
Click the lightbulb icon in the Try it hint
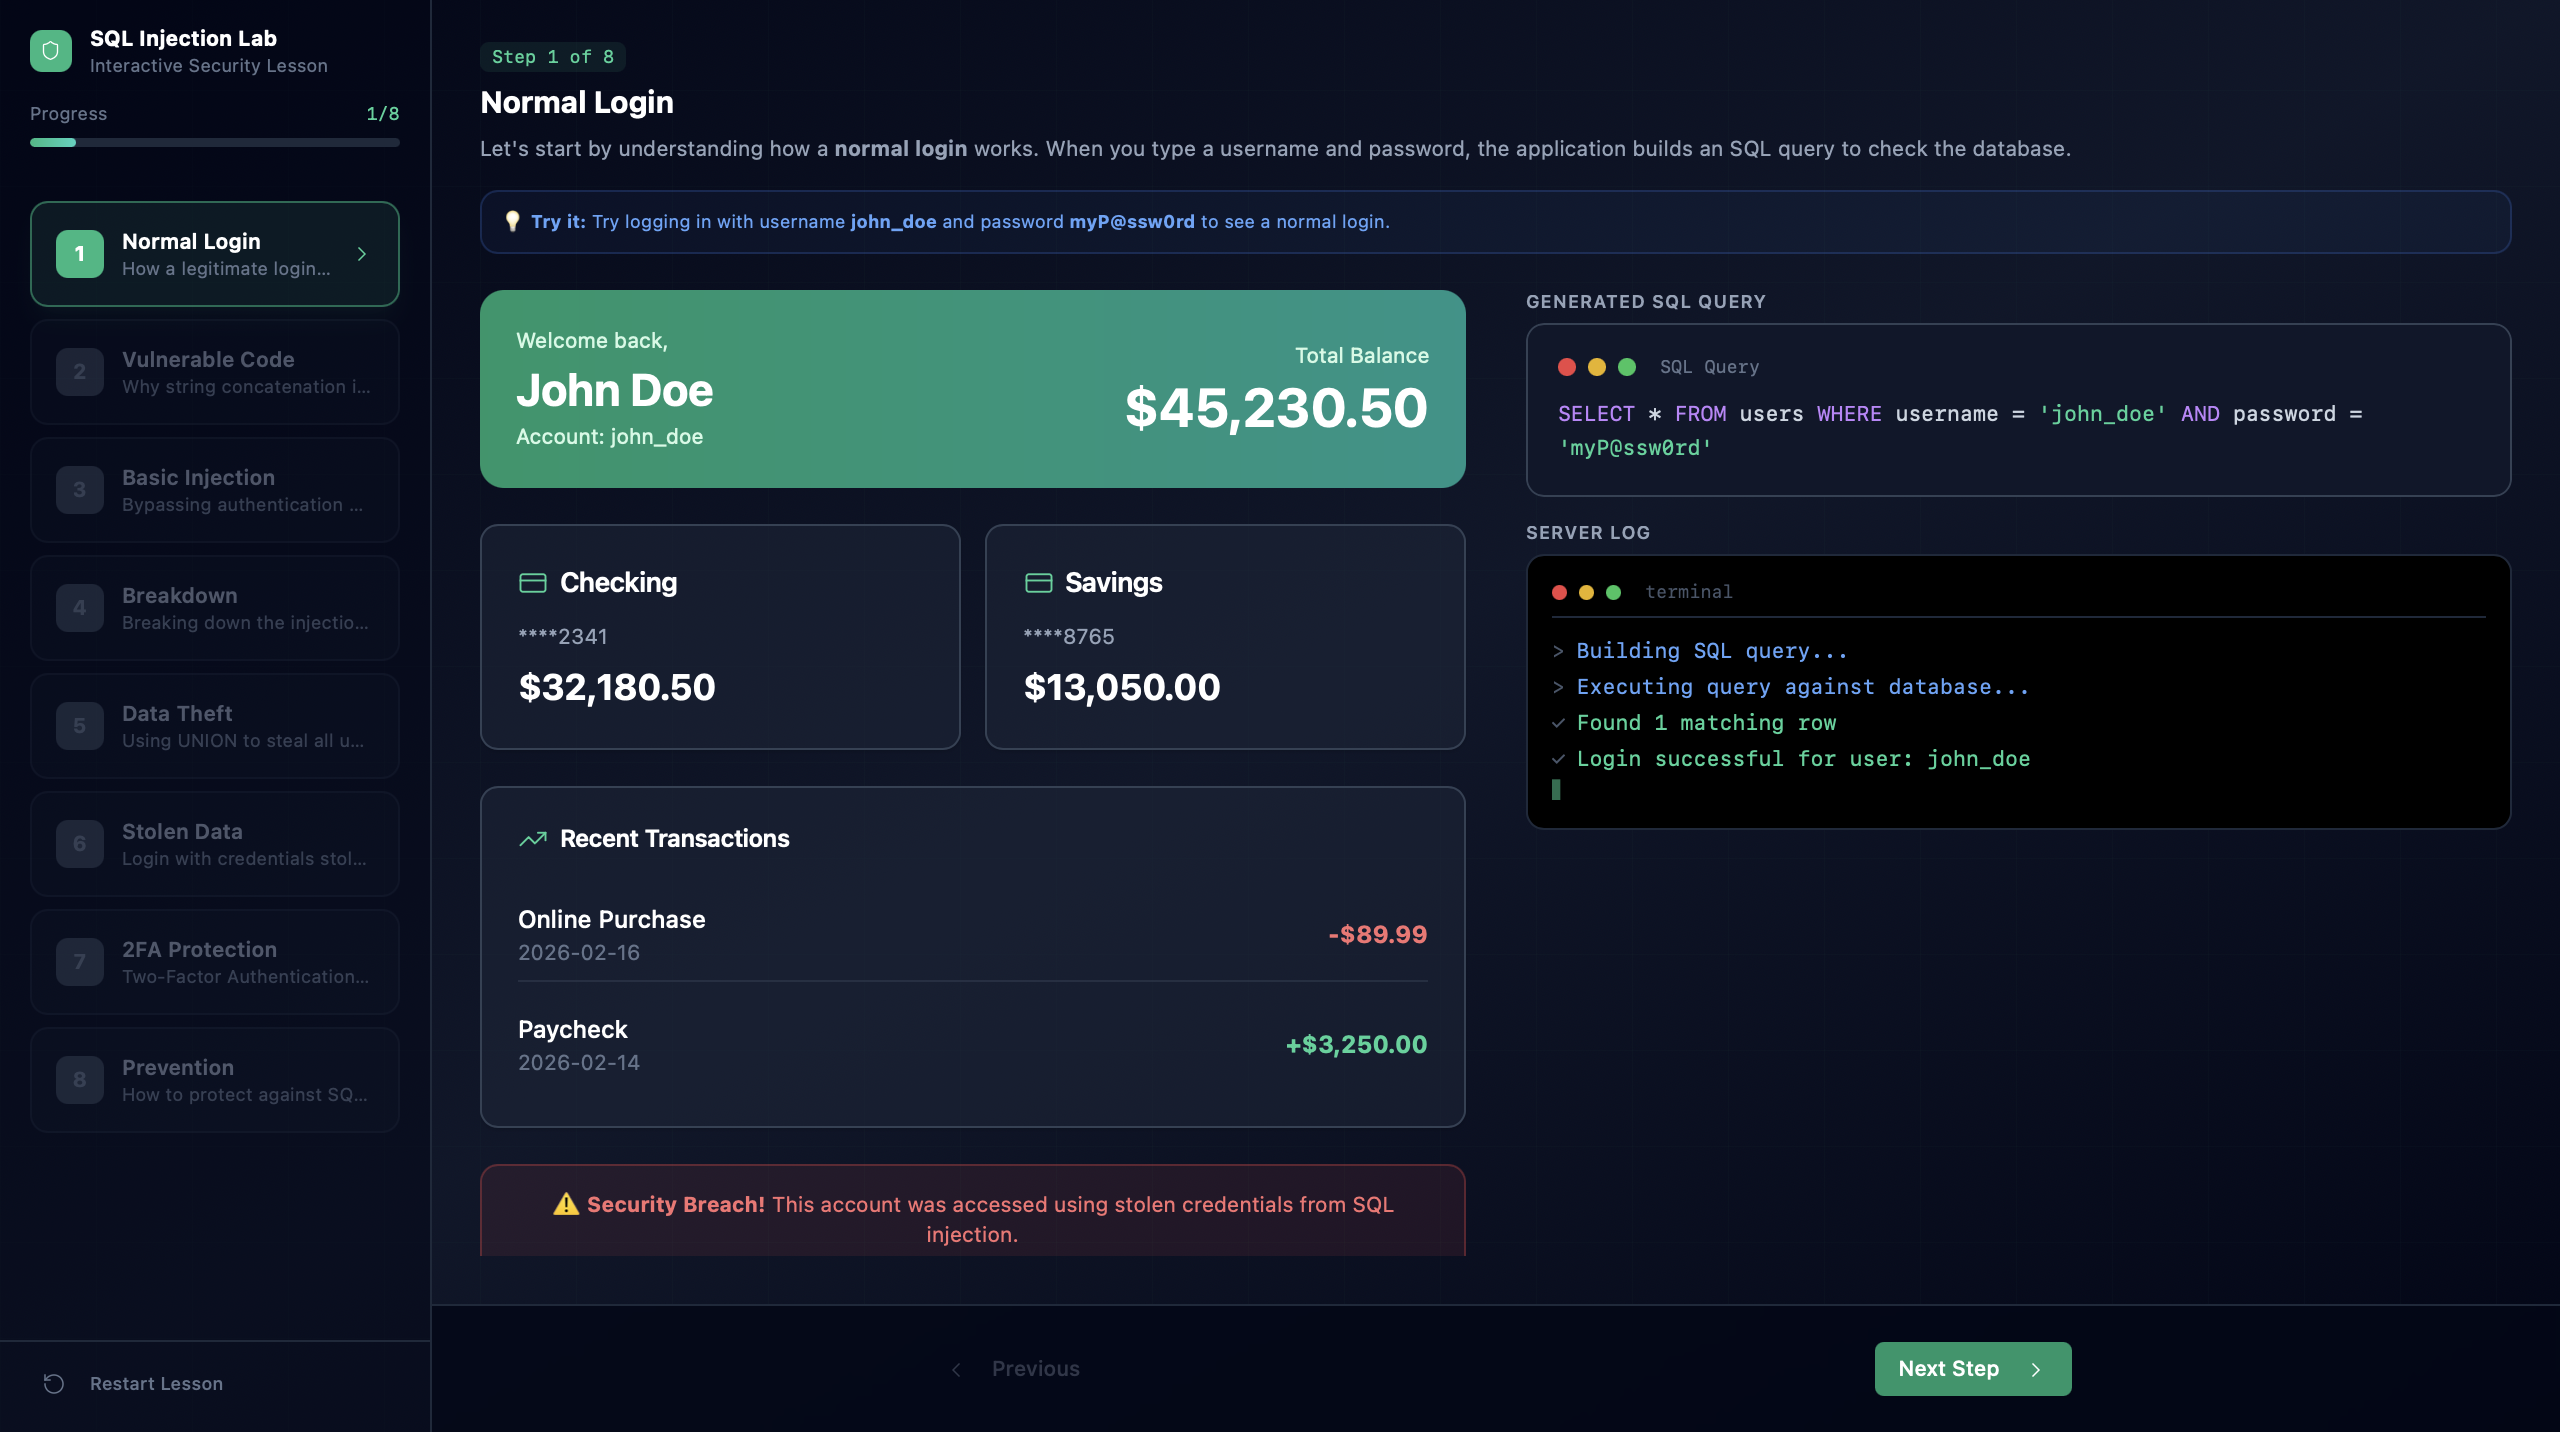[x=512, y=221]
